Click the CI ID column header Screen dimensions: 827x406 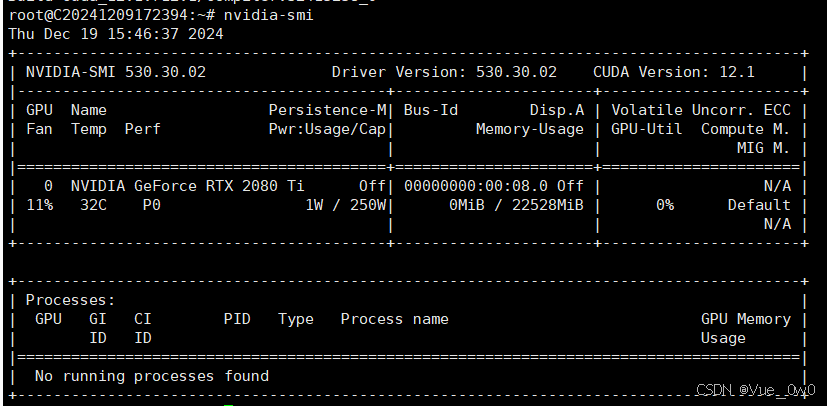coord(142,329)
